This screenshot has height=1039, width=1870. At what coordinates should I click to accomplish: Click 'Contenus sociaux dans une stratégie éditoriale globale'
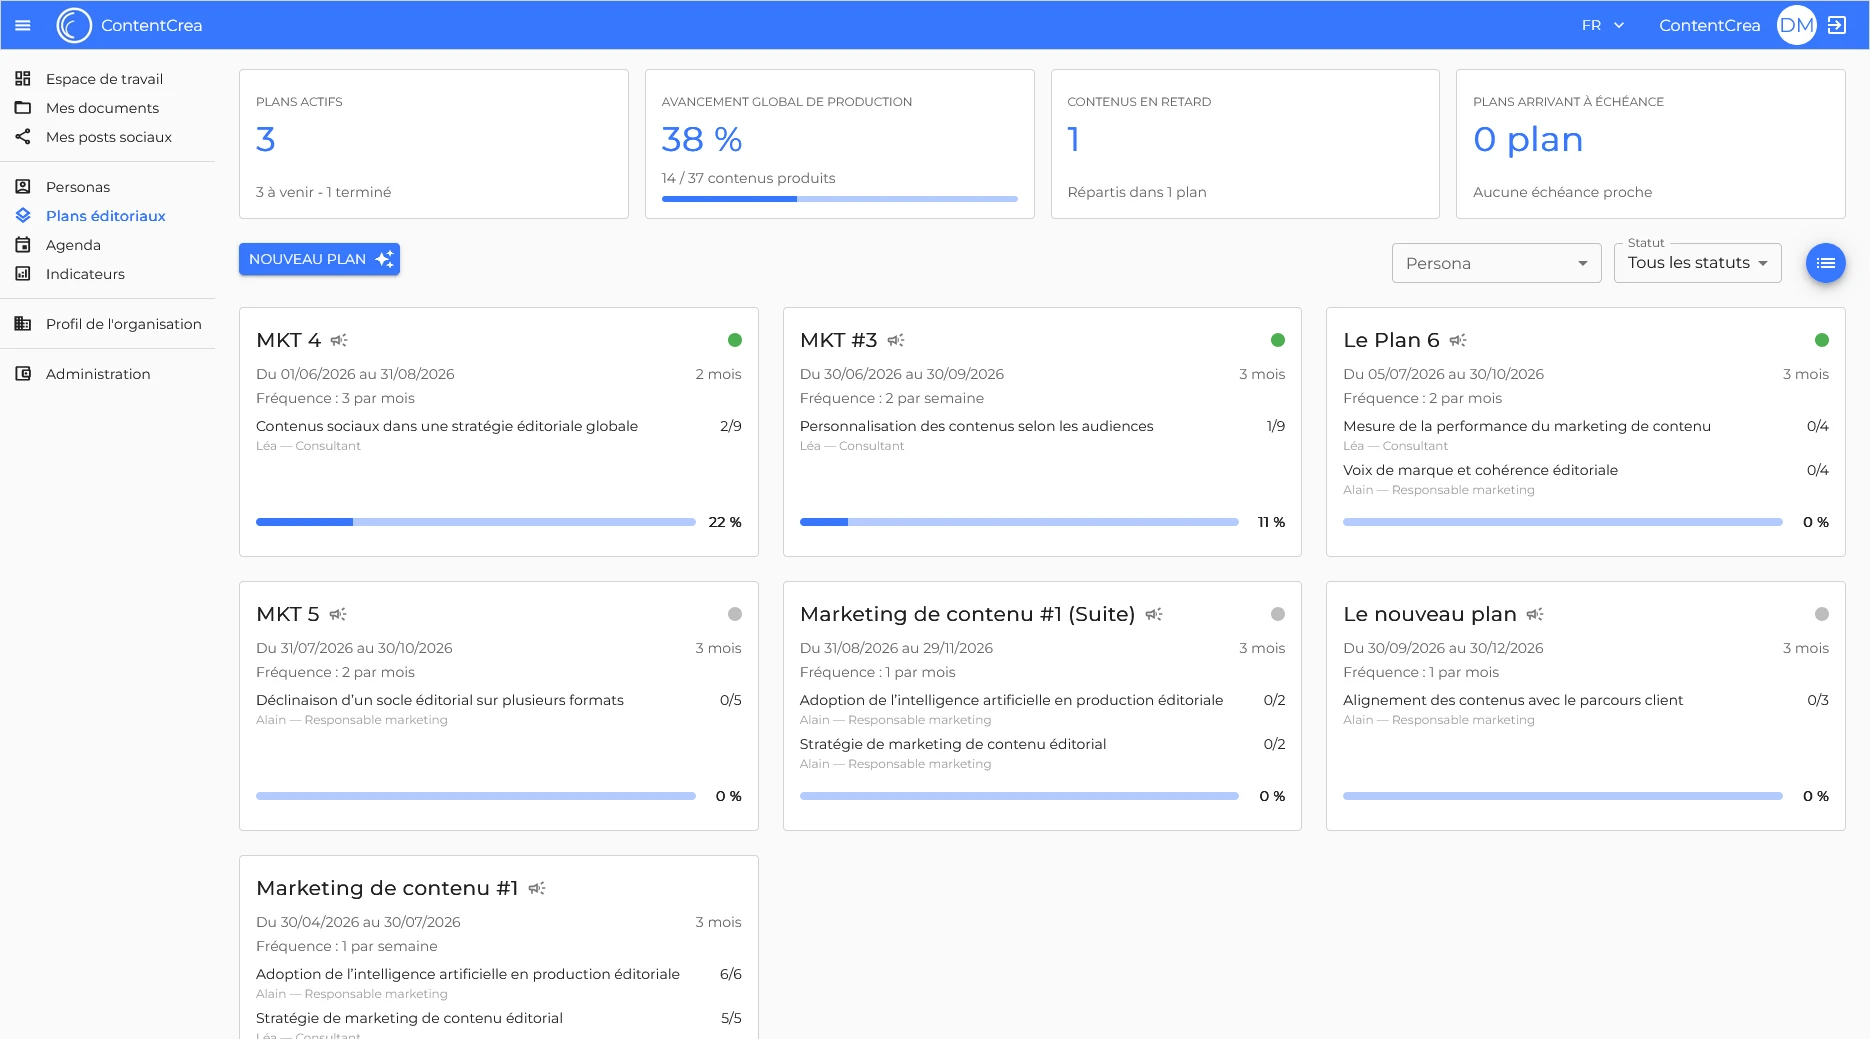point(447,426)
